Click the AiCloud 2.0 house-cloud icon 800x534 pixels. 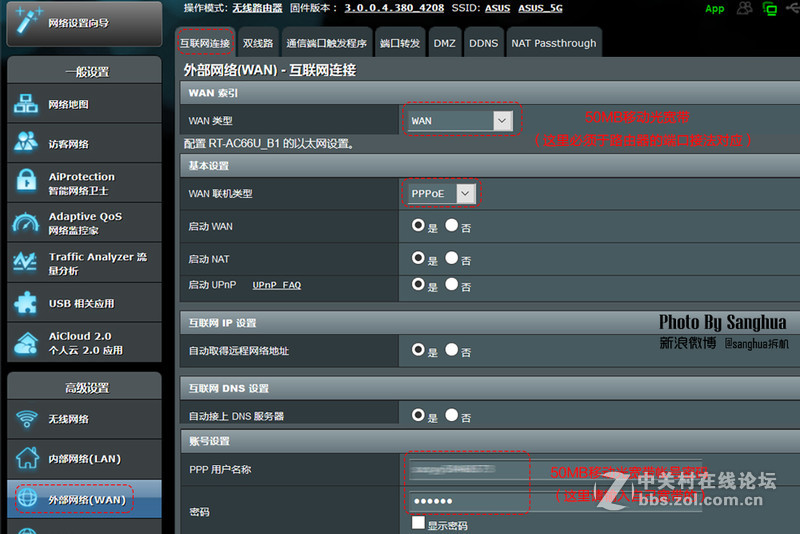click(26, 343)
